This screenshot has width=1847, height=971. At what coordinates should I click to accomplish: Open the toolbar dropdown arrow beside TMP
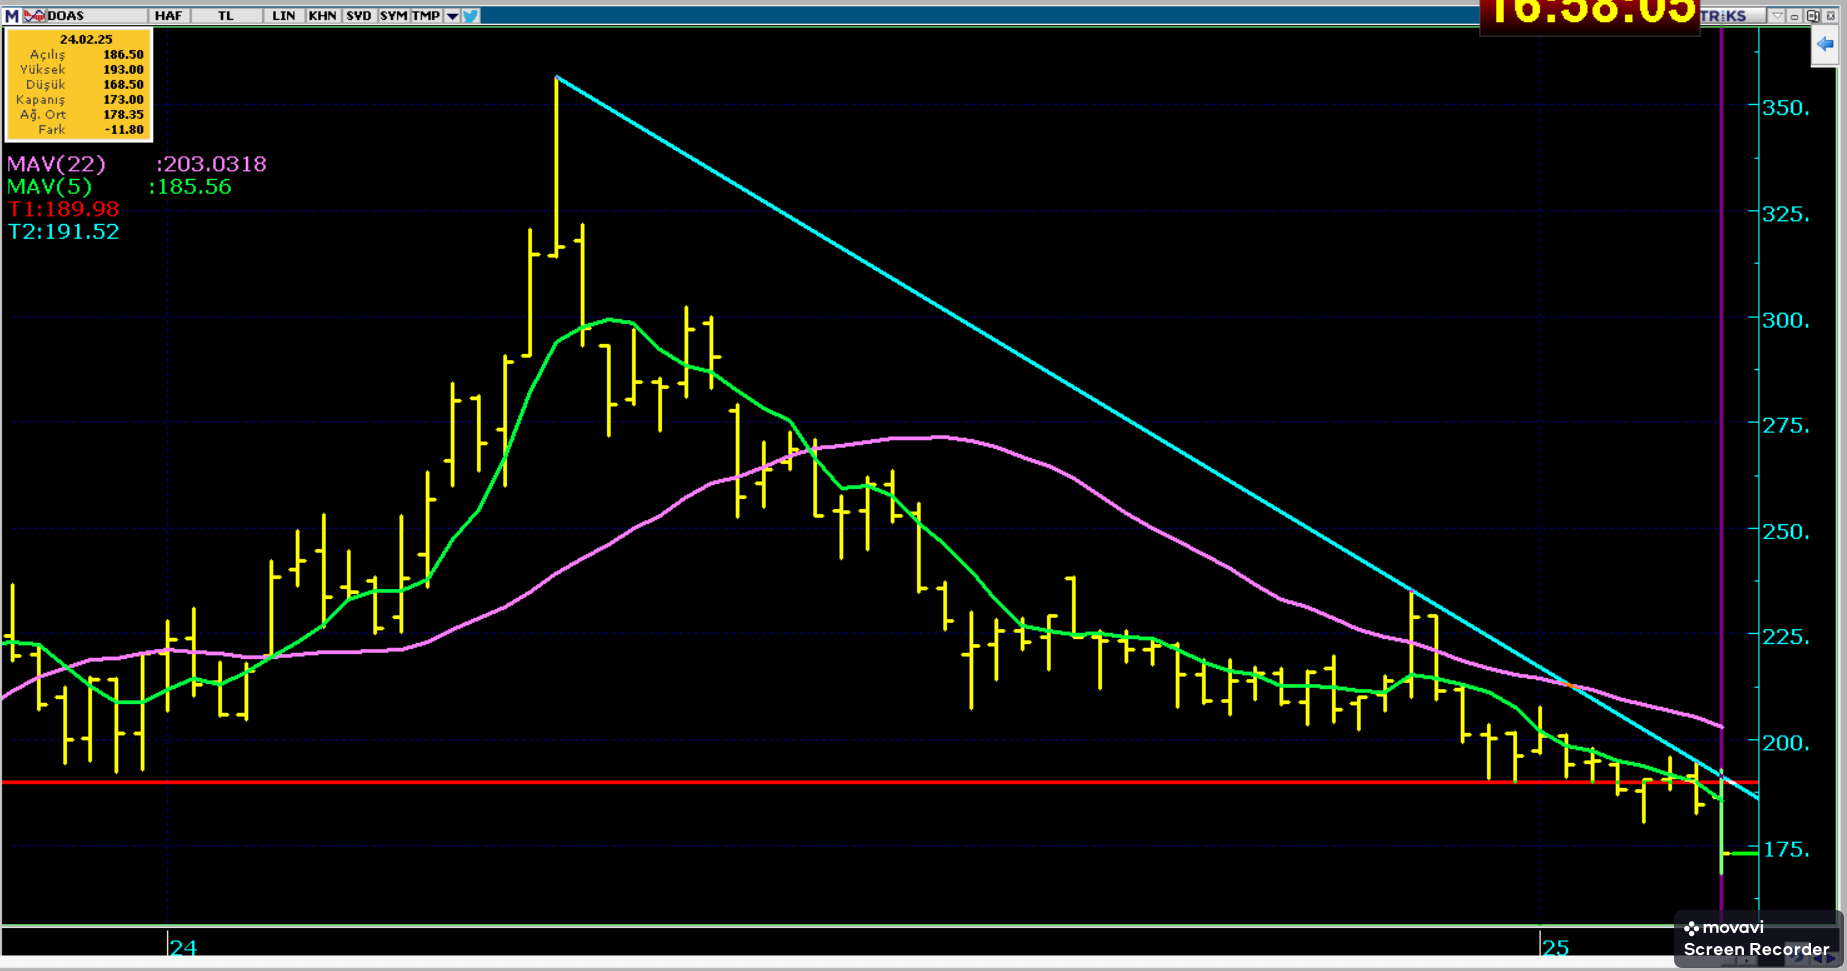(452, 16)
